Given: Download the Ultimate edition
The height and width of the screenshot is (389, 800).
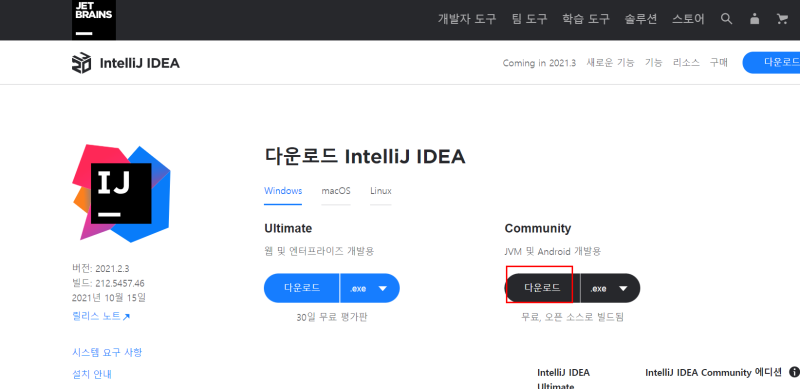Looking at the screenshot, I should [x=302, y=288].
